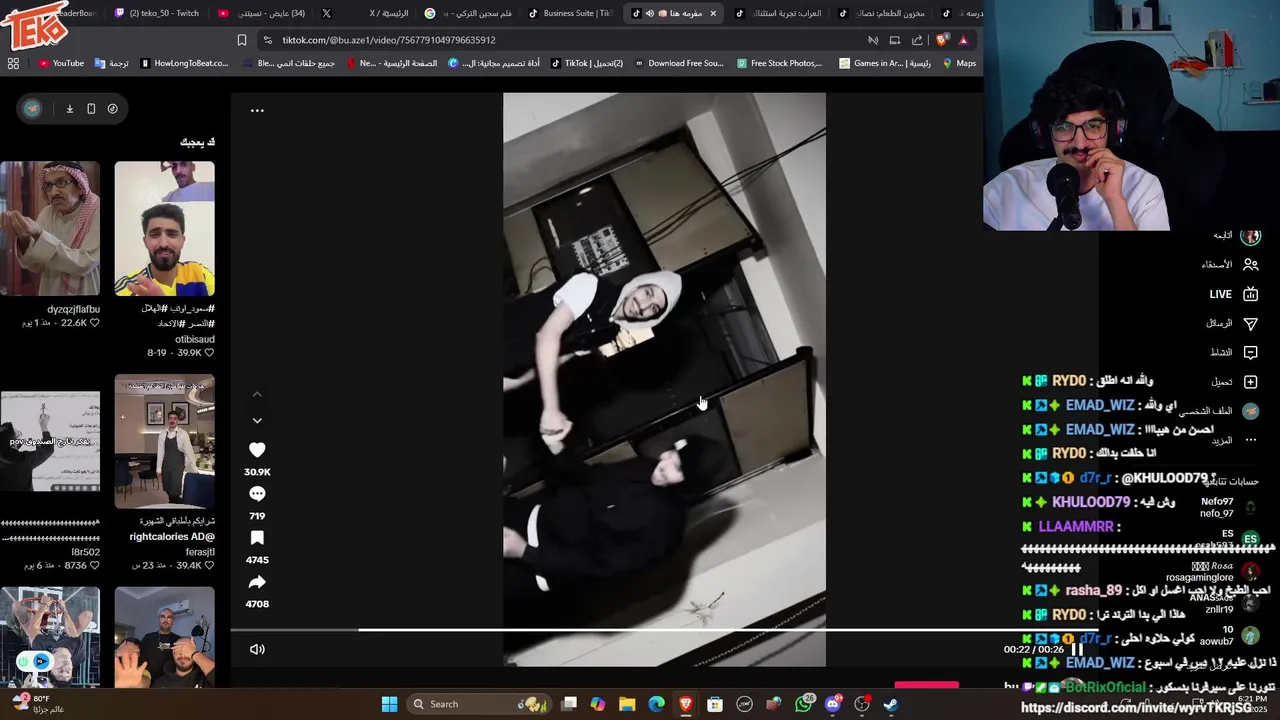This screenshot has height=720, width=1280.
Task: Click the share page icon in address bar
Action: (917, 40)
